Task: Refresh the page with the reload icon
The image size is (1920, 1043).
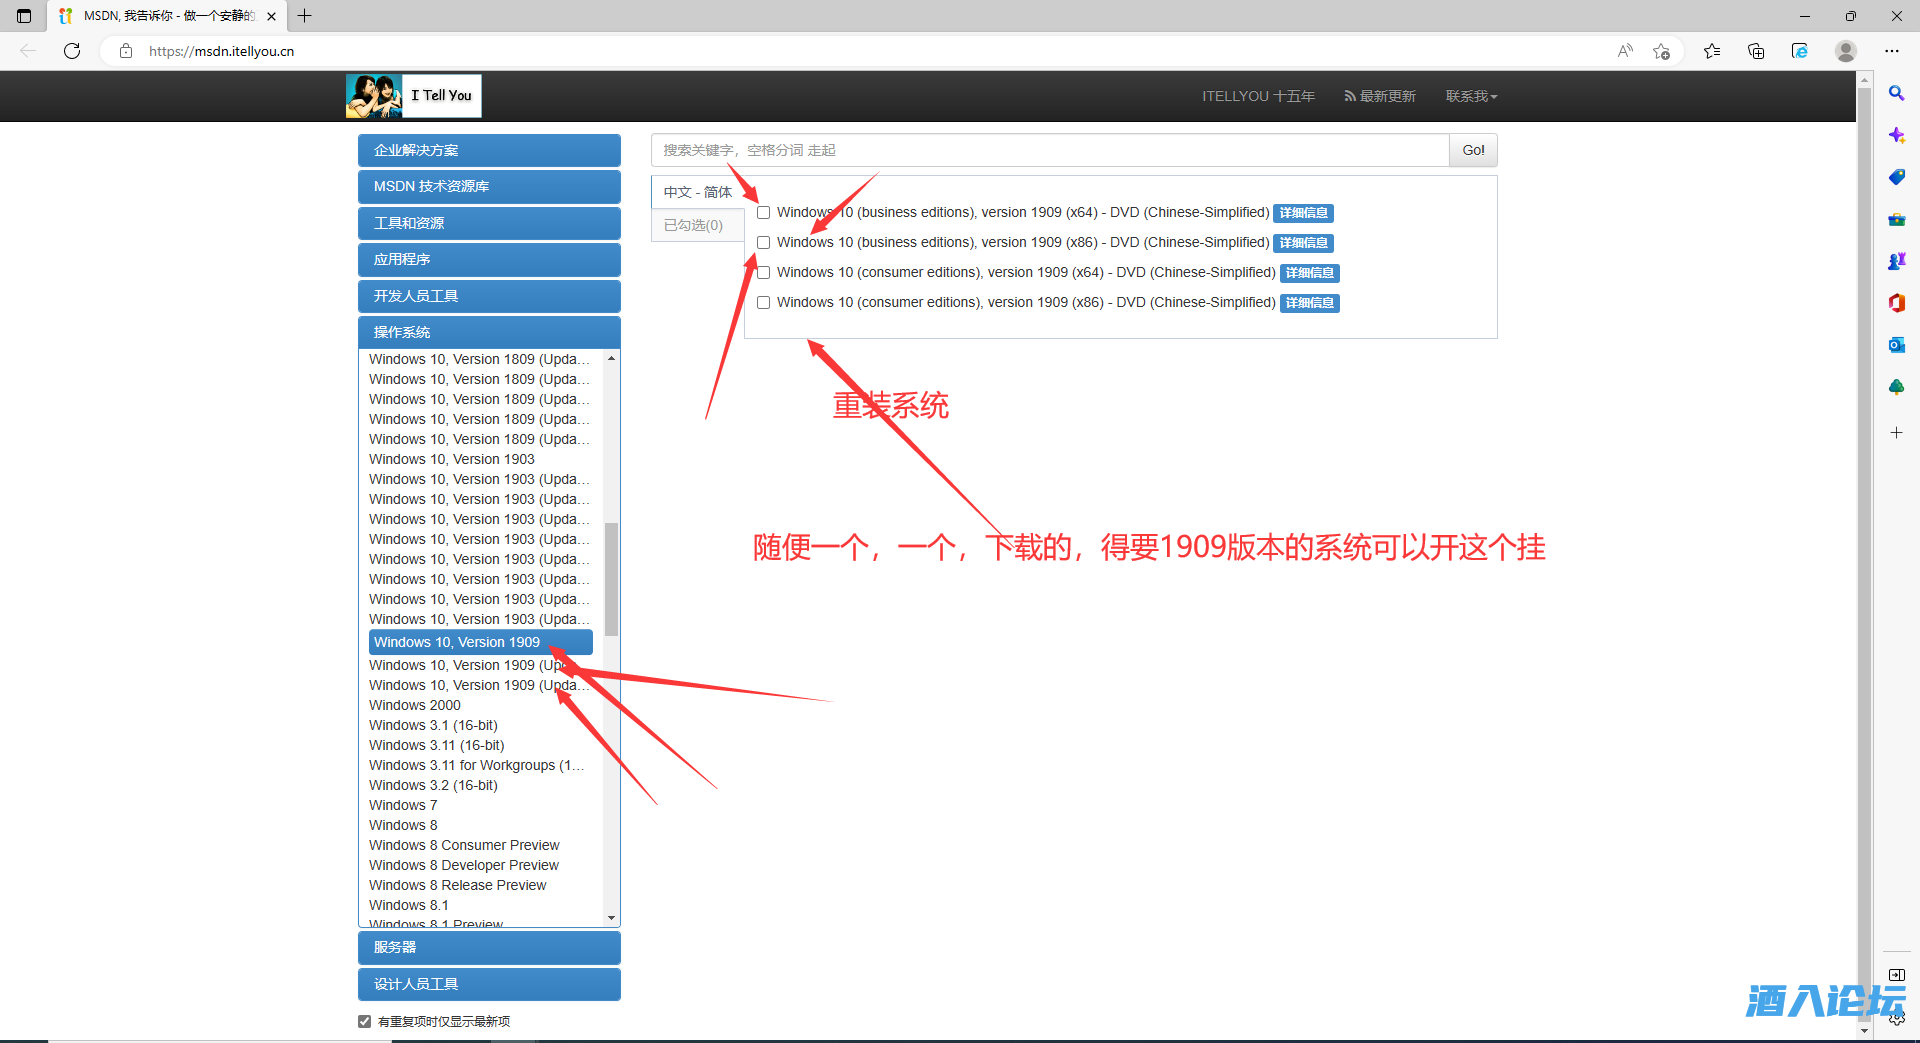Action: click(72, 51)
